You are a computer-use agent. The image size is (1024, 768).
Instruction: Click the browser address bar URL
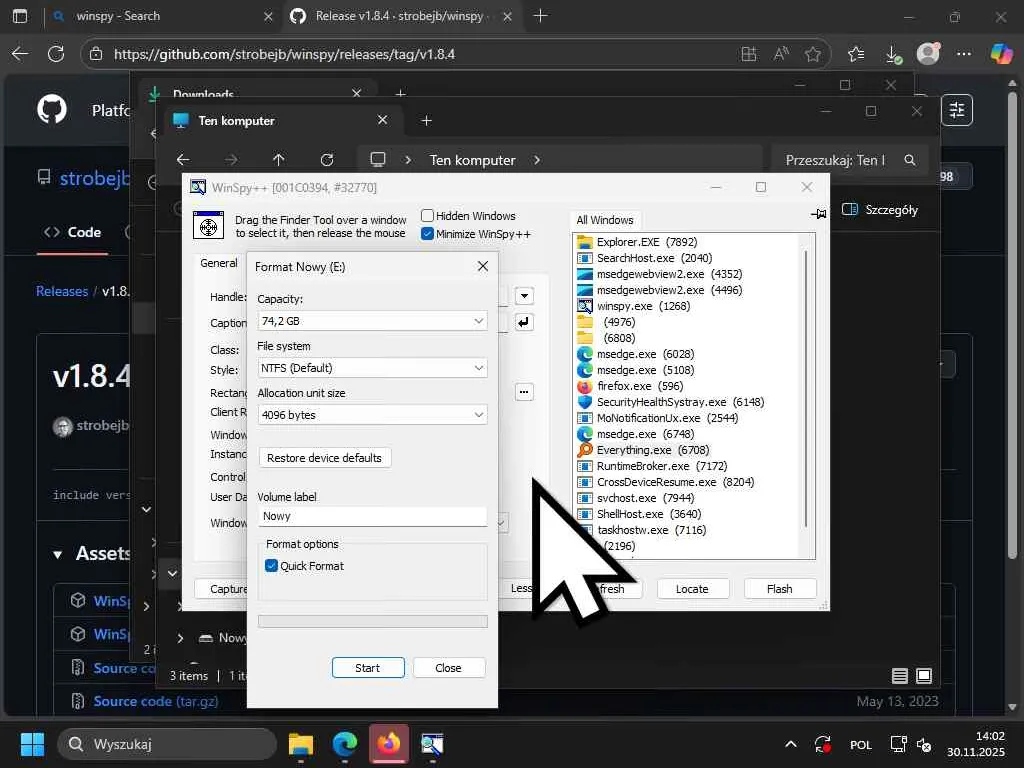(x=284, y=54)
